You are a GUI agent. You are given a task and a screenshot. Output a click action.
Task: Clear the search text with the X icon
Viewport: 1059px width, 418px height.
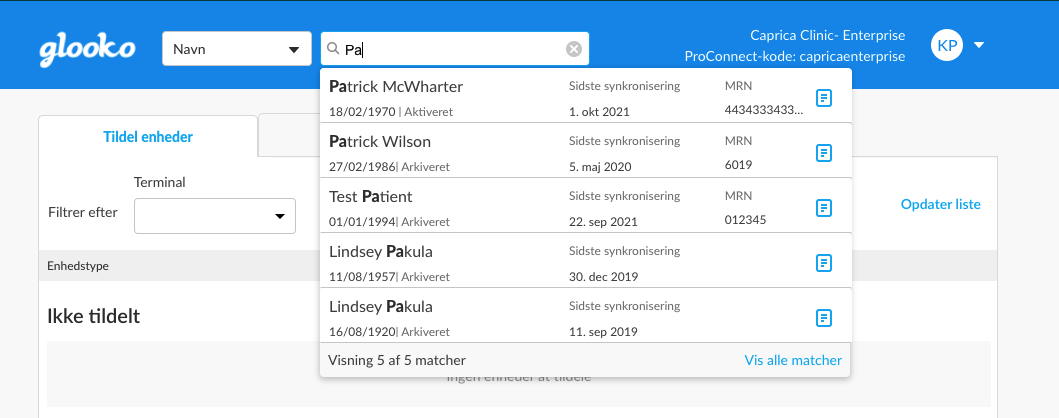click(573, 49)
